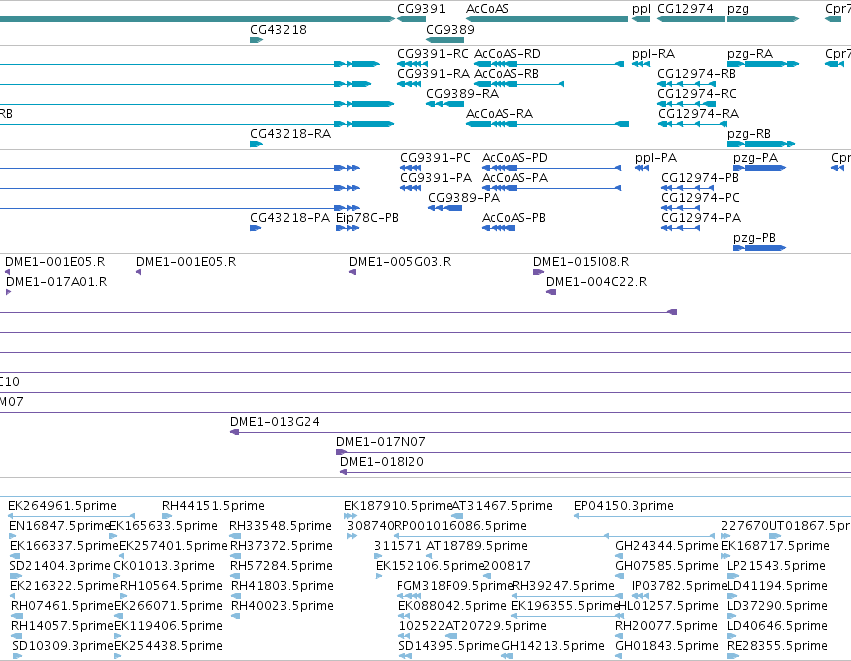Open EST RH44151.5prime
The height and width of the screenshot is (661, 851).
click(x=213, y=506)
